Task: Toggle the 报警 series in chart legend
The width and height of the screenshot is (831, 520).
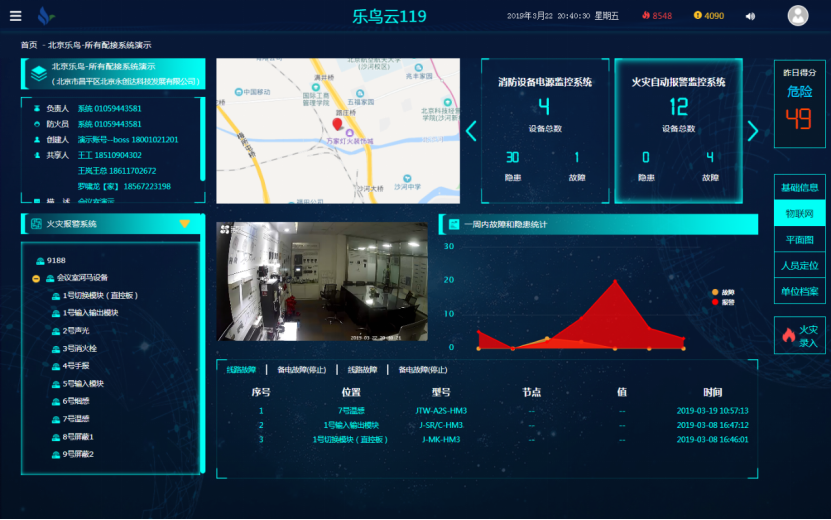Action: click(714, 301)
